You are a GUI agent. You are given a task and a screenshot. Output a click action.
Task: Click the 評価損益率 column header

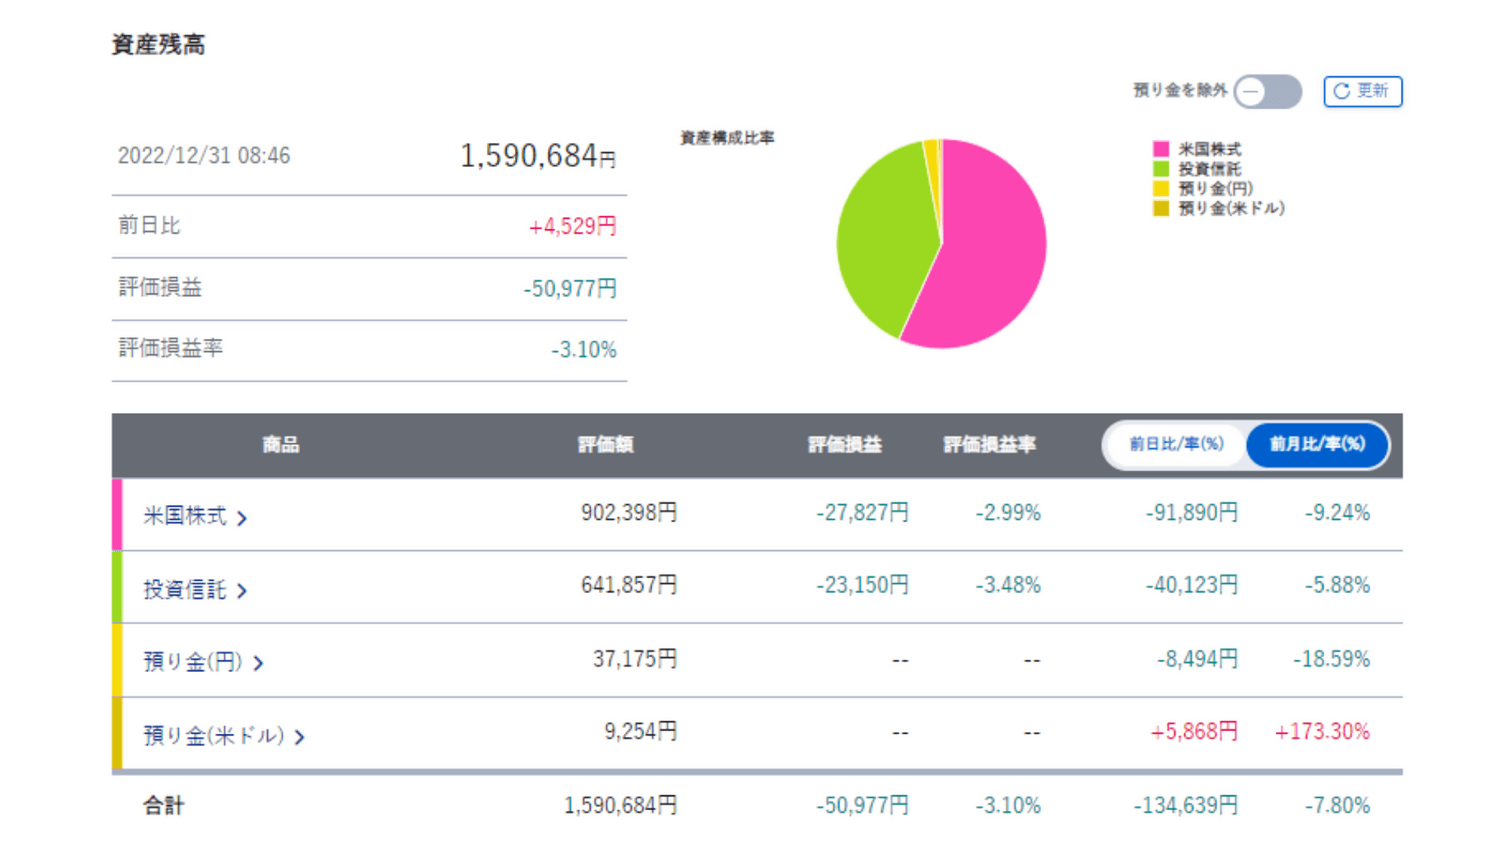point(989,444)
